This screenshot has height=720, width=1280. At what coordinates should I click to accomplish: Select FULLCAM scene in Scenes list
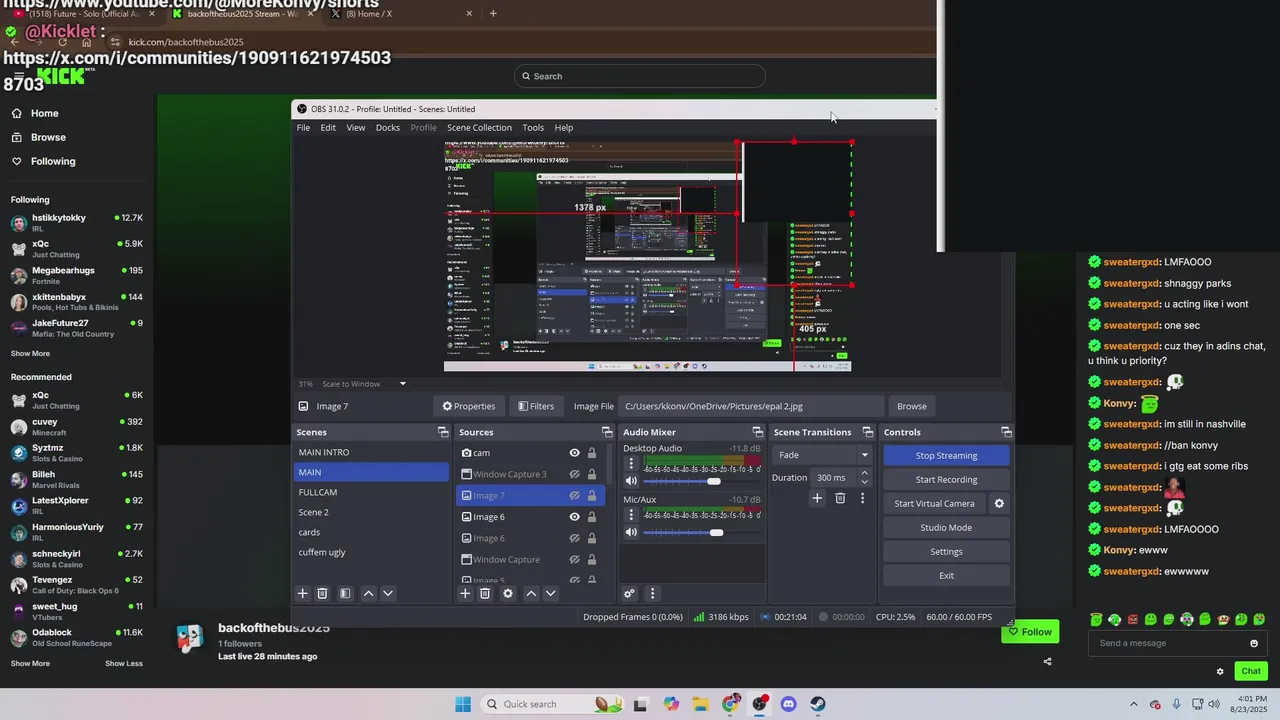coord(371,492)
